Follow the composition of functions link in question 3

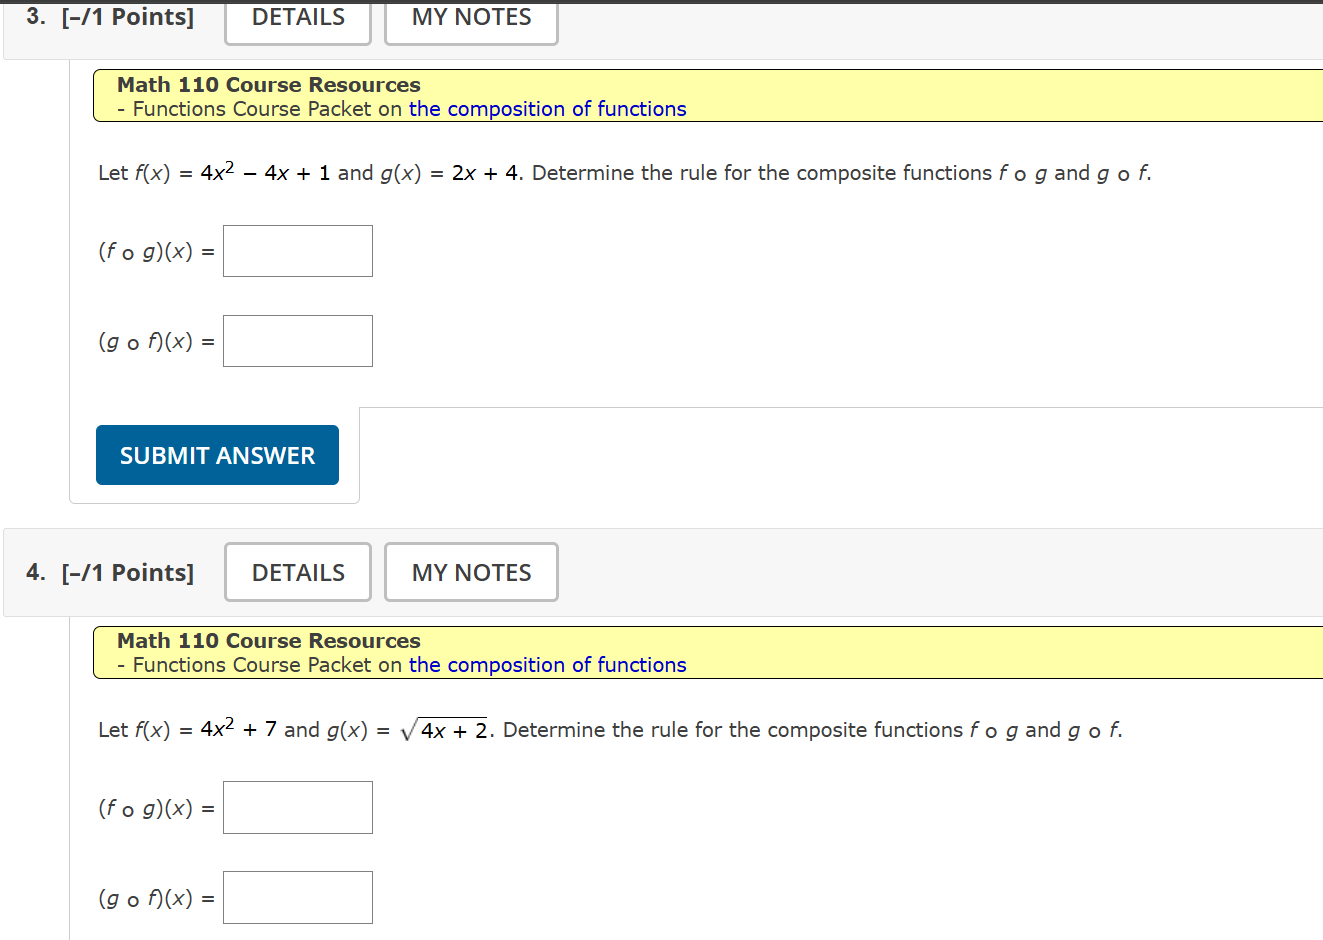tap(546, 109)
